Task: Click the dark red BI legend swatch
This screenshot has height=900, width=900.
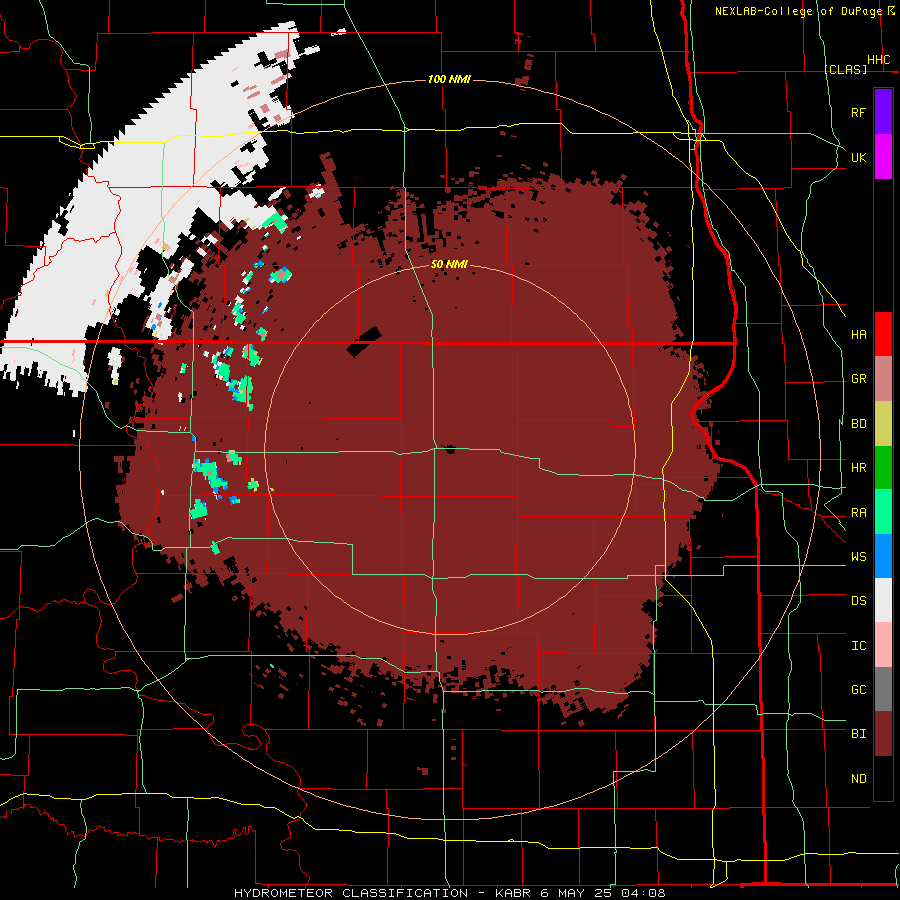Action: point(883,734)
